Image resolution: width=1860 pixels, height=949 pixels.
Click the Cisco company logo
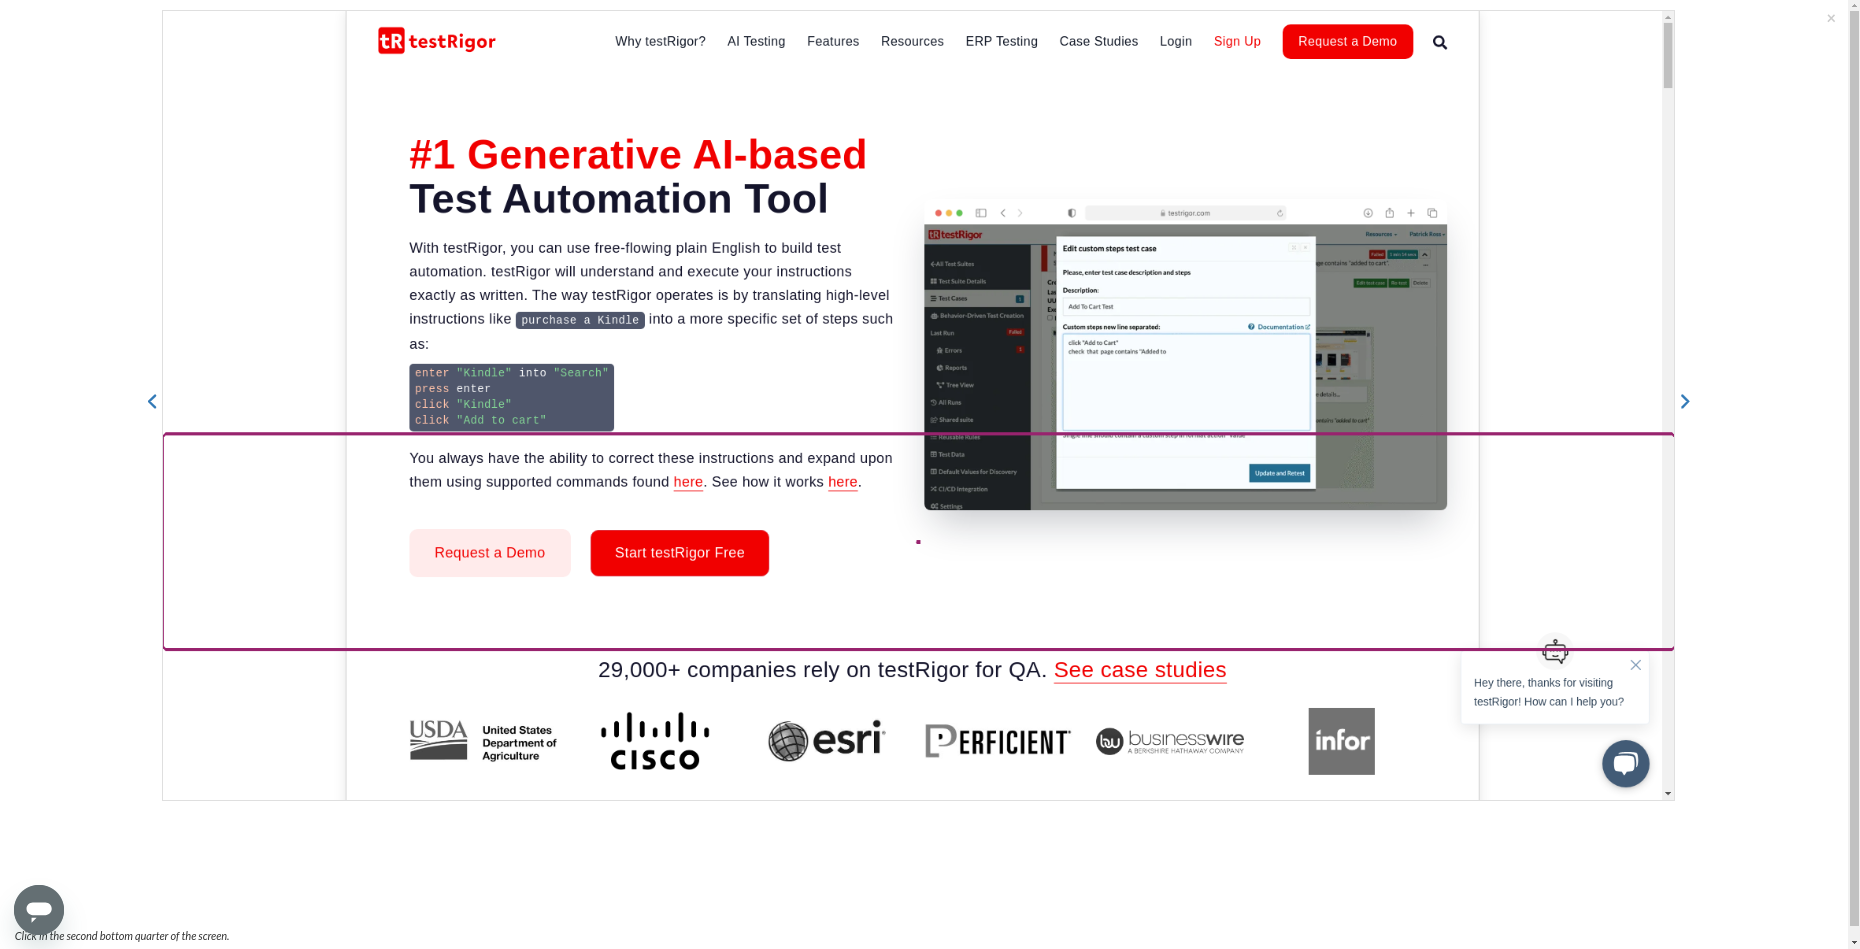(655, 741)
